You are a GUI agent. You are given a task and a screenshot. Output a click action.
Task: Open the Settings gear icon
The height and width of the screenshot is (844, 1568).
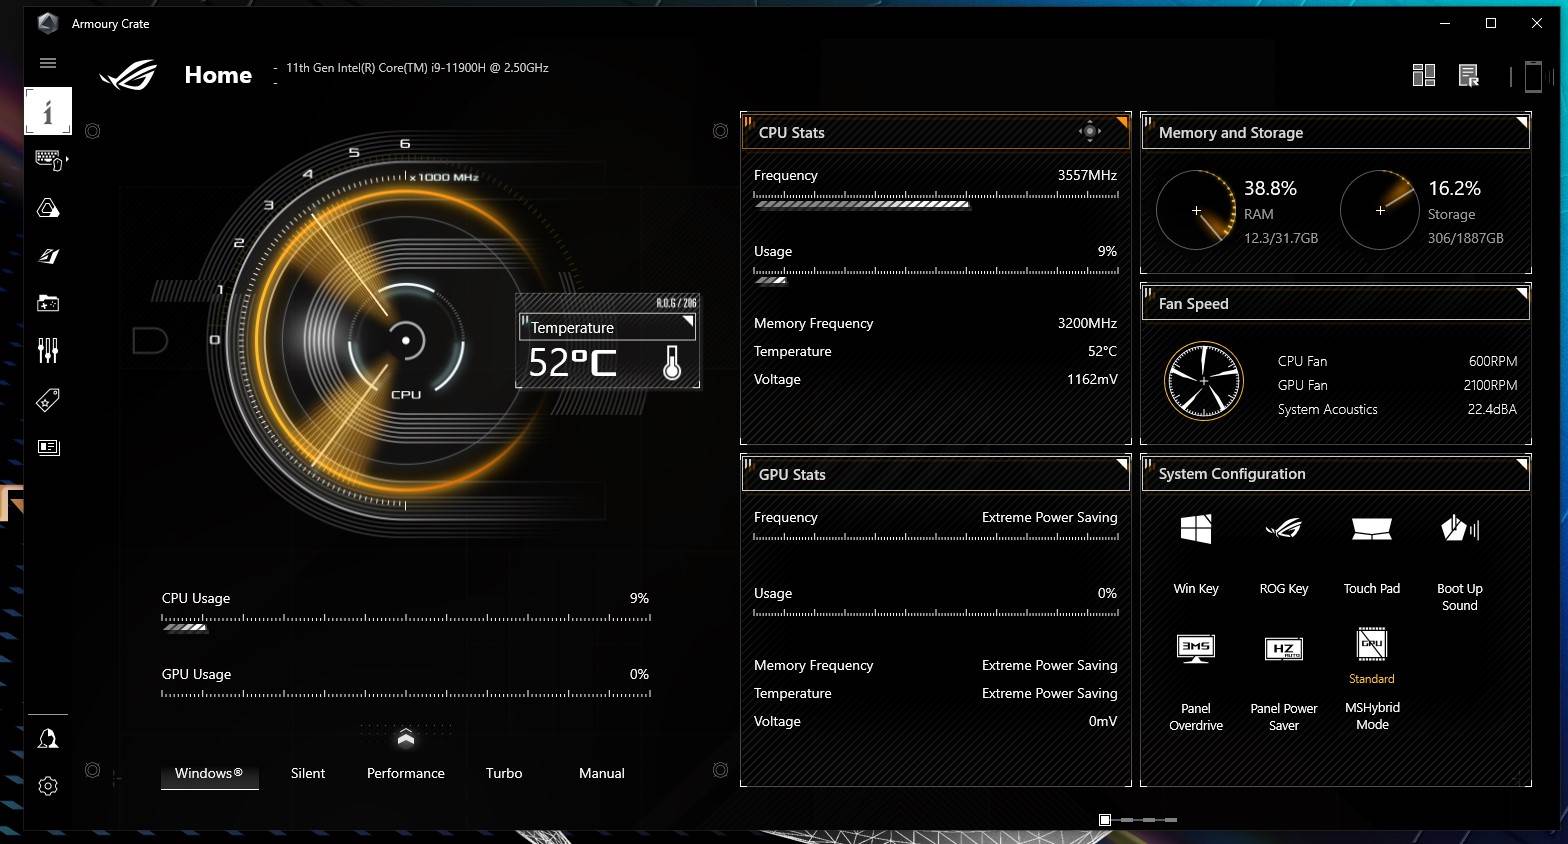pos(48,786)
